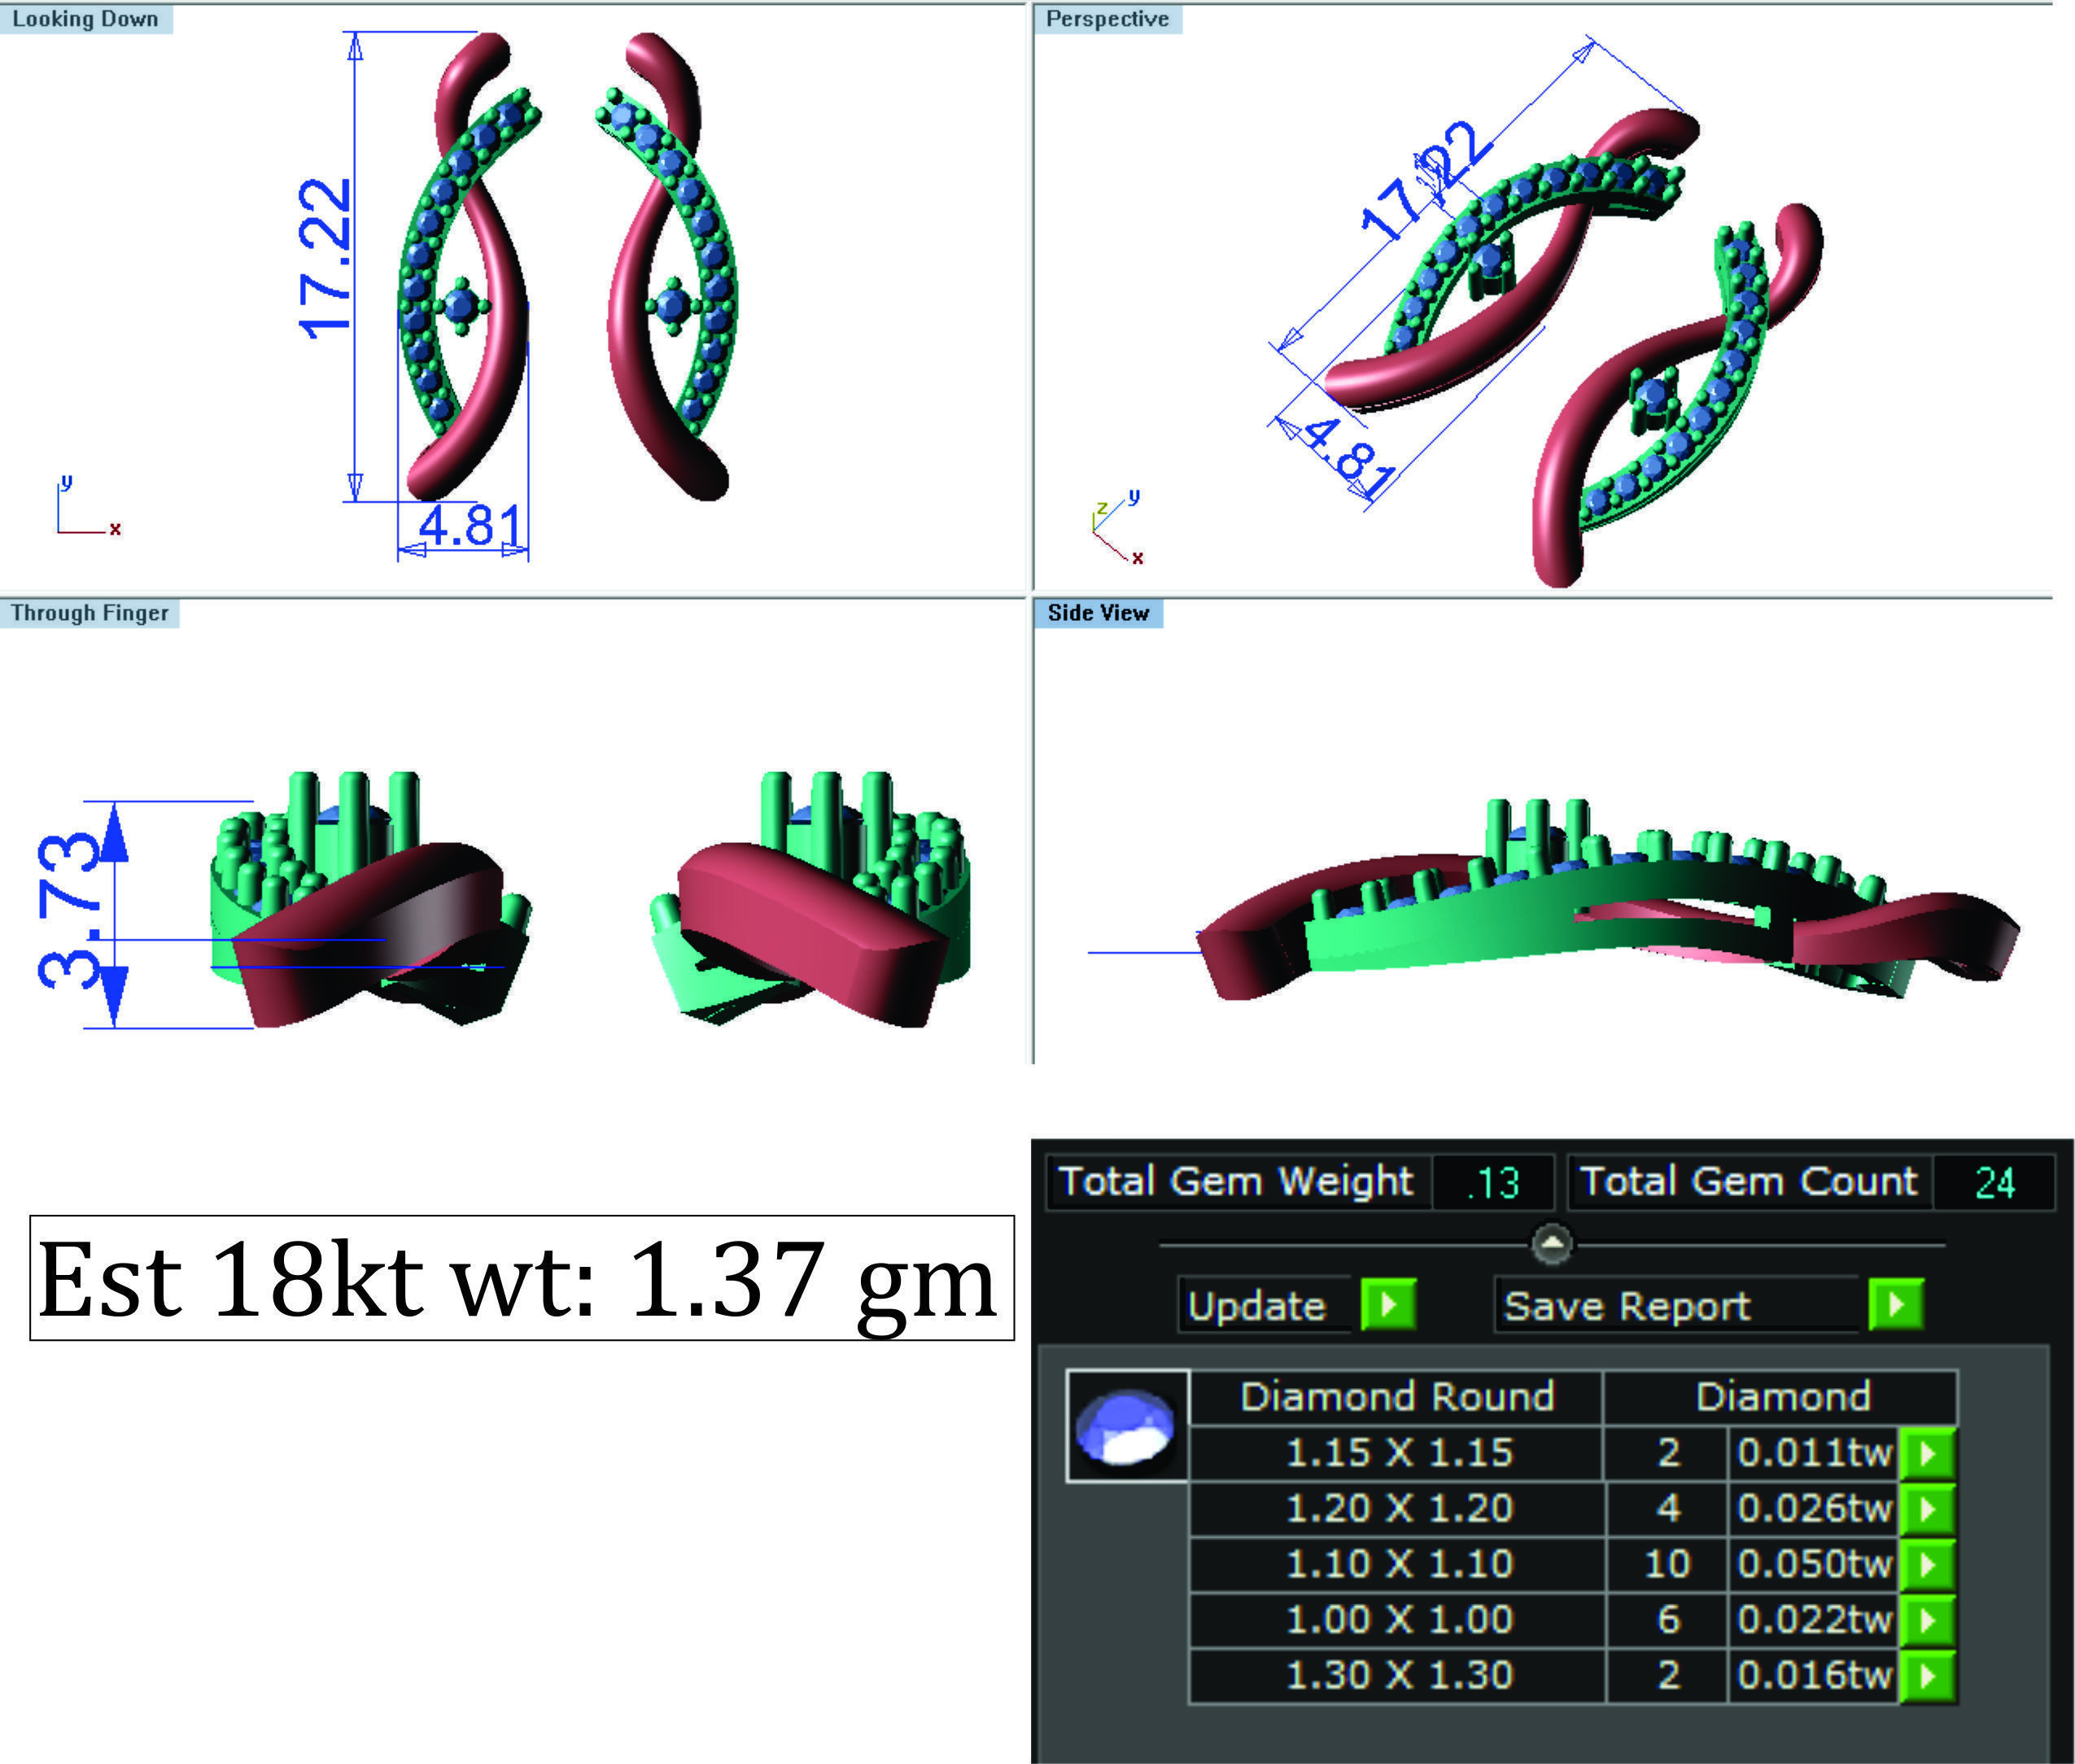
Task: Click green arrow for 1.10 X 1.10 row
Action: 1928,1564
